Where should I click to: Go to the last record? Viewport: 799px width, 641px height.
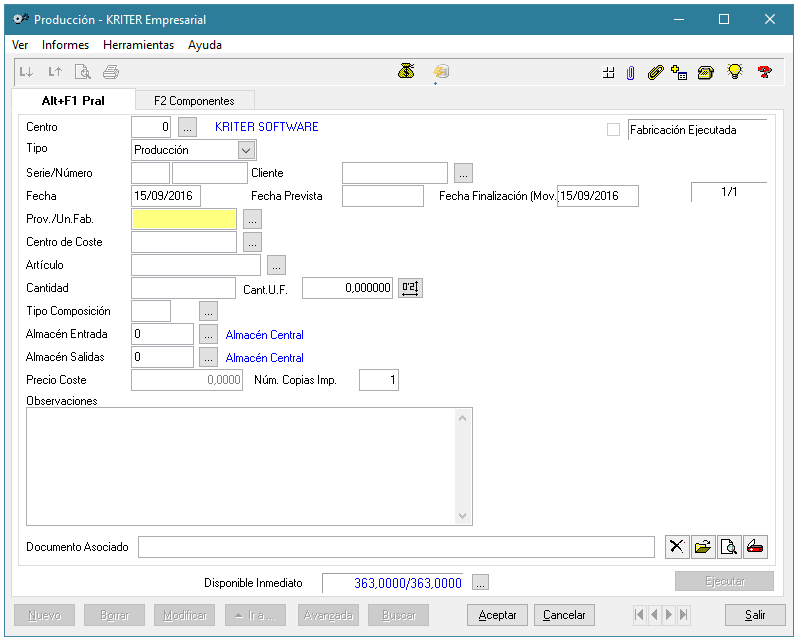coord(684,615)
